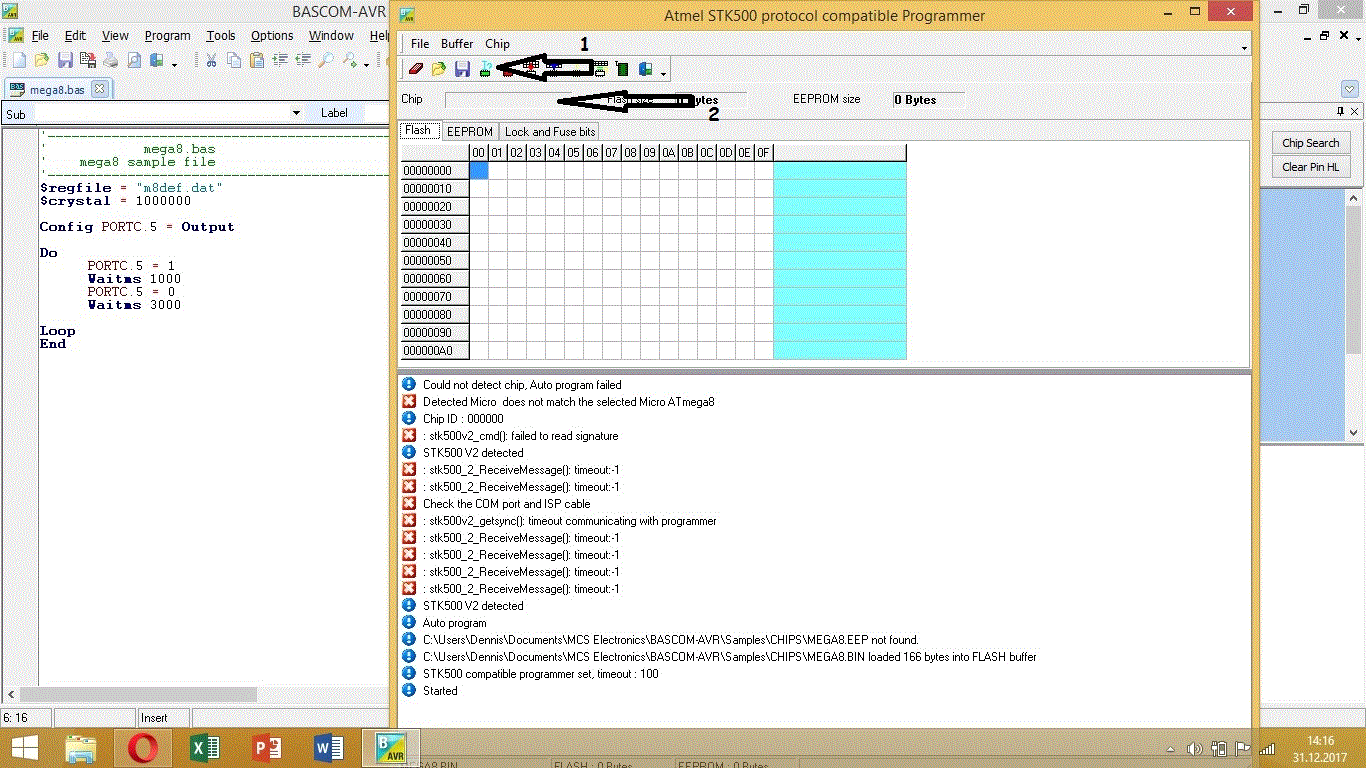Save buffer with programmer floppy disk icon

(462, 69)
